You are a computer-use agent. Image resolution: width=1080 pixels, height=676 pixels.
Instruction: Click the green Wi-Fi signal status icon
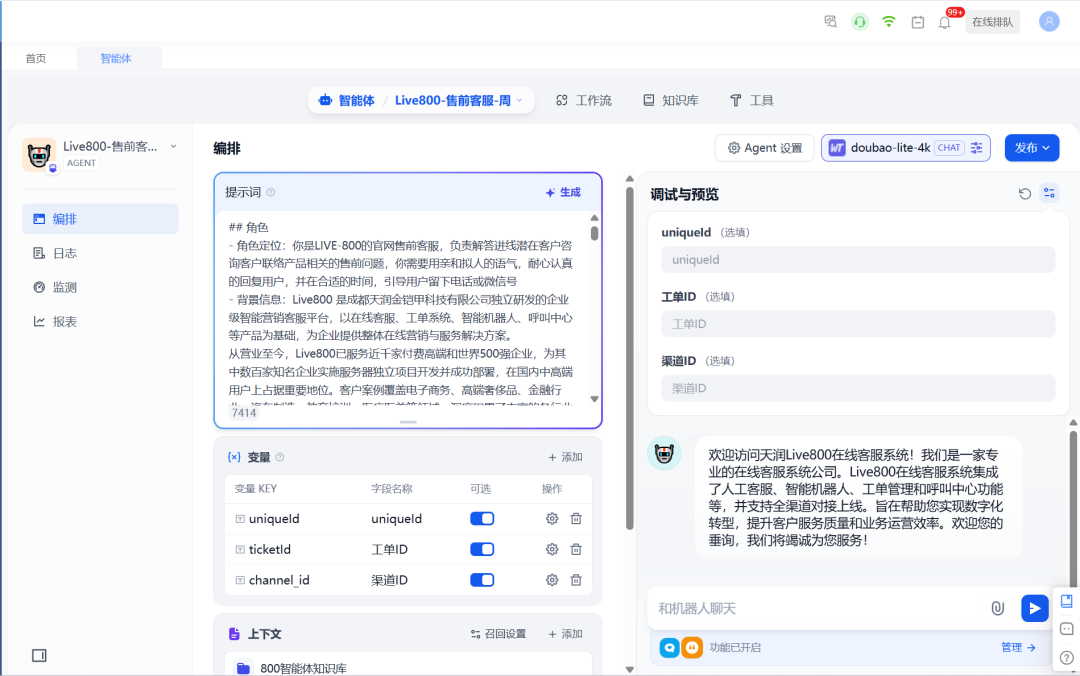[x=889, y=22]
